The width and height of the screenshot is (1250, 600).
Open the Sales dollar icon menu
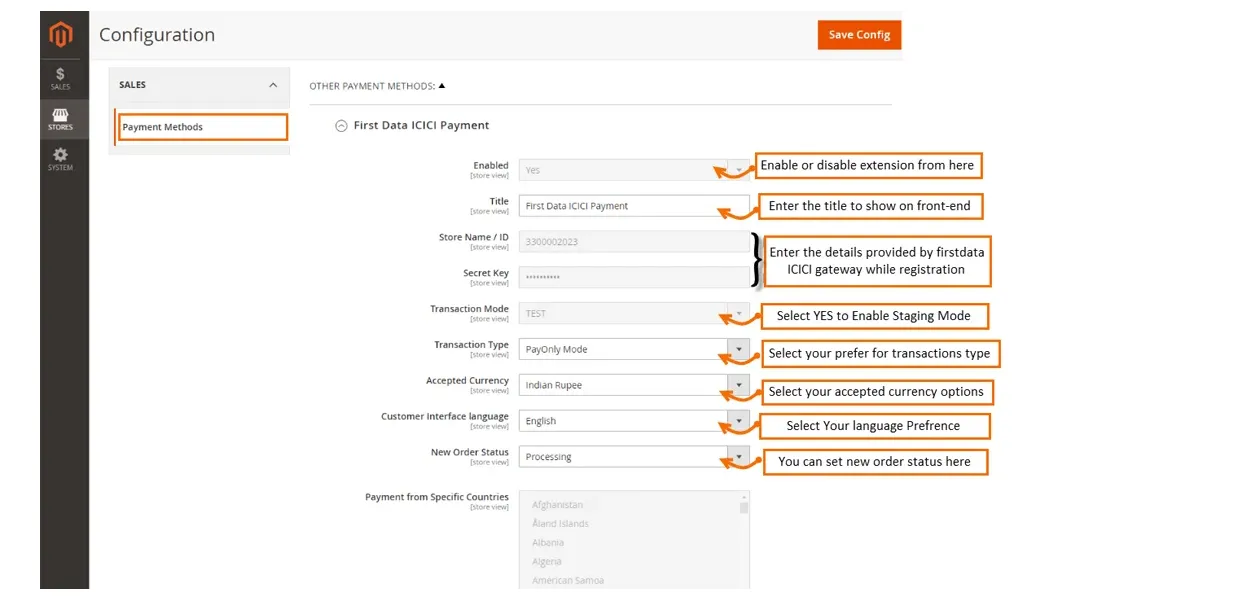[60, 78]
